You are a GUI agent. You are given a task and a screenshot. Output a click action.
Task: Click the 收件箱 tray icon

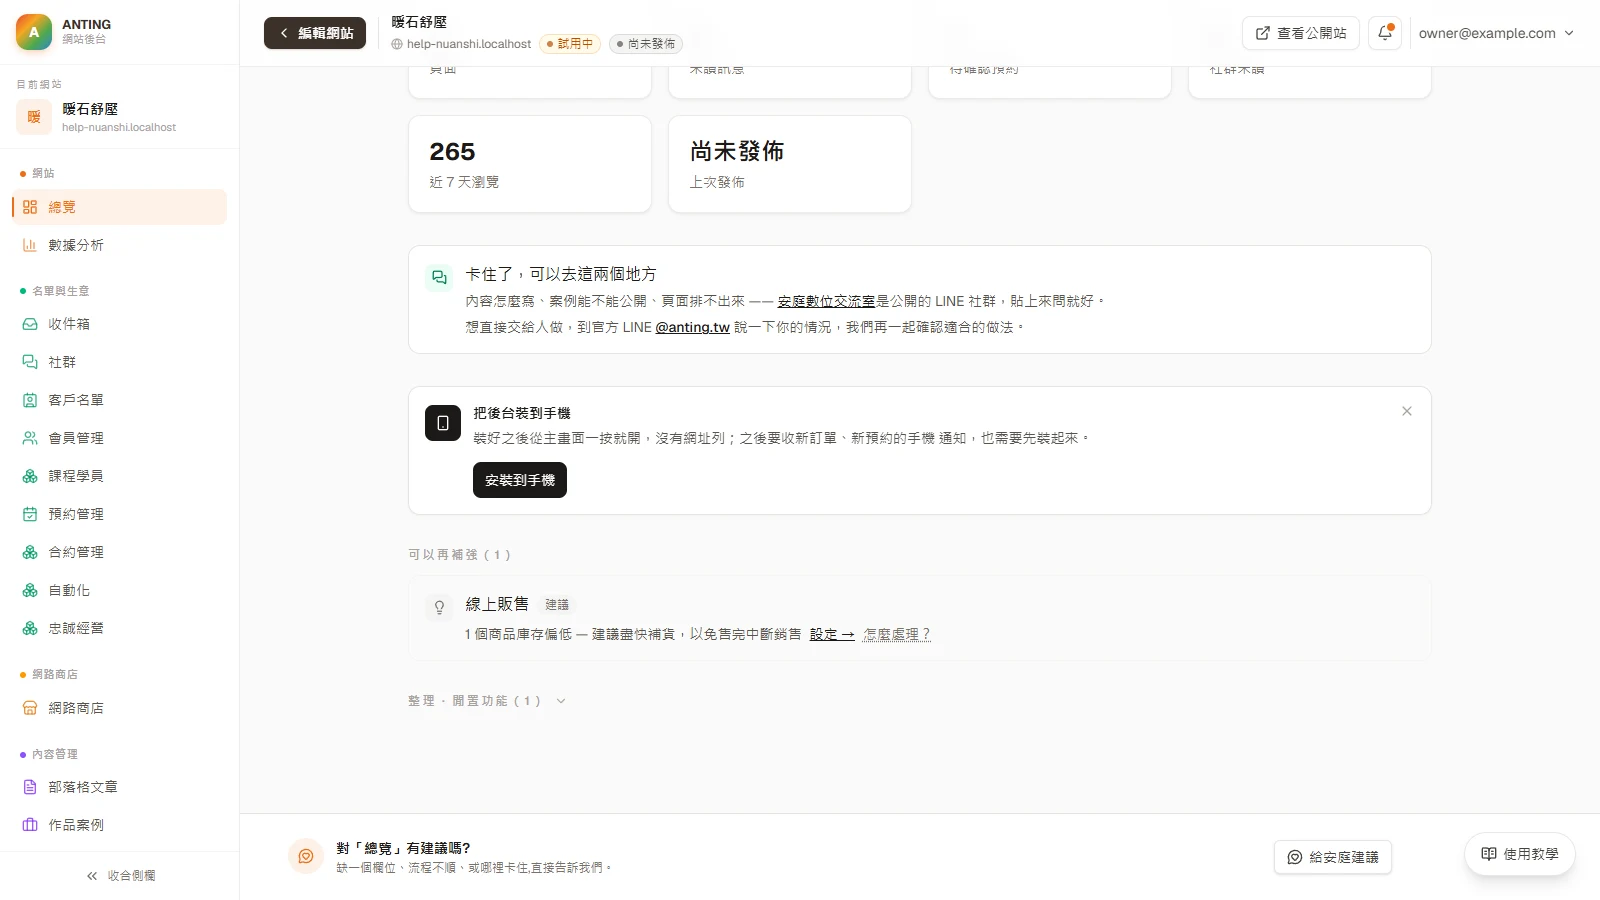(30, 324)
